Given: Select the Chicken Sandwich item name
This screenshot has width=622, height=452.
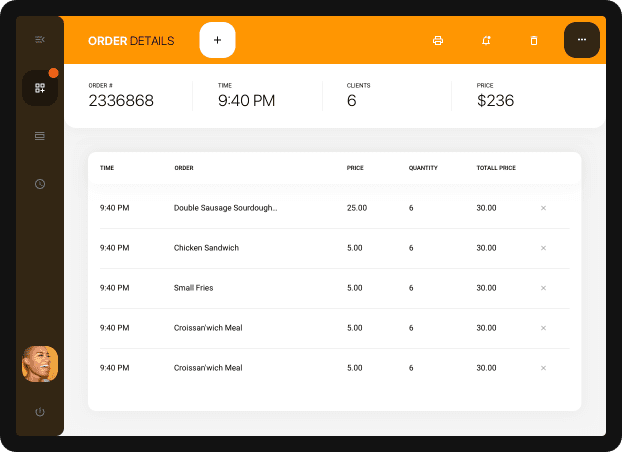Looking at the screenshot, I should [206, 248].
